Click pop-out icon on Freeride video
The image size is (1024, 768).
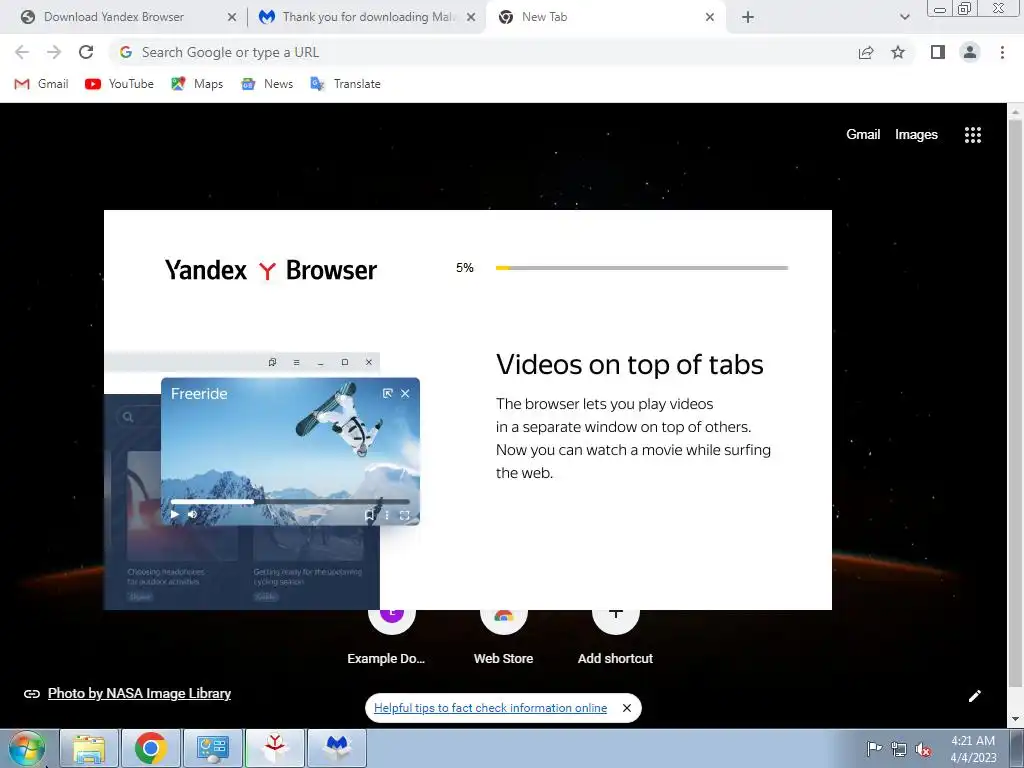pyautogui.click(x=387, y=393)
